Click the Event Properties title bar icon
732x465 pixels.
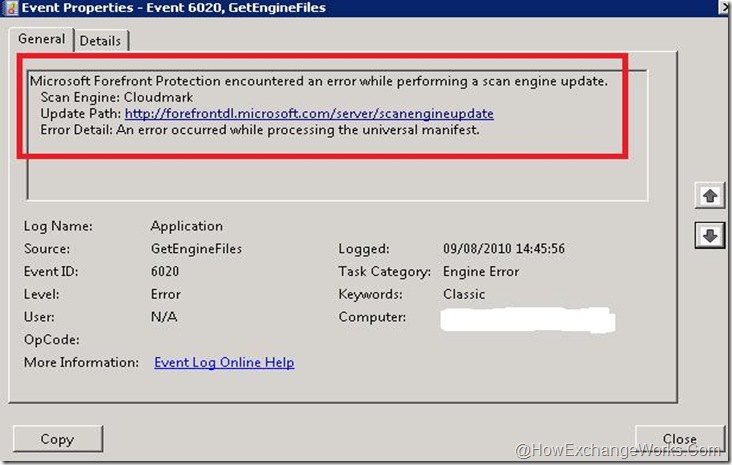tap(10, 7)
